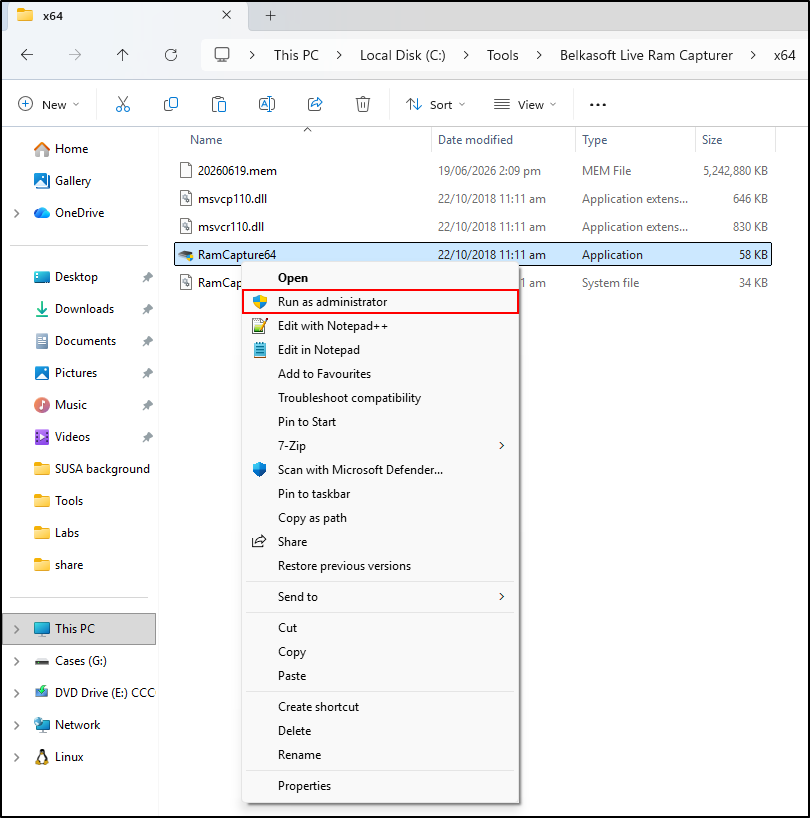Click the Rename icon in toolbar
Viewport: 810px width, 818px height.
pos(267,105)
